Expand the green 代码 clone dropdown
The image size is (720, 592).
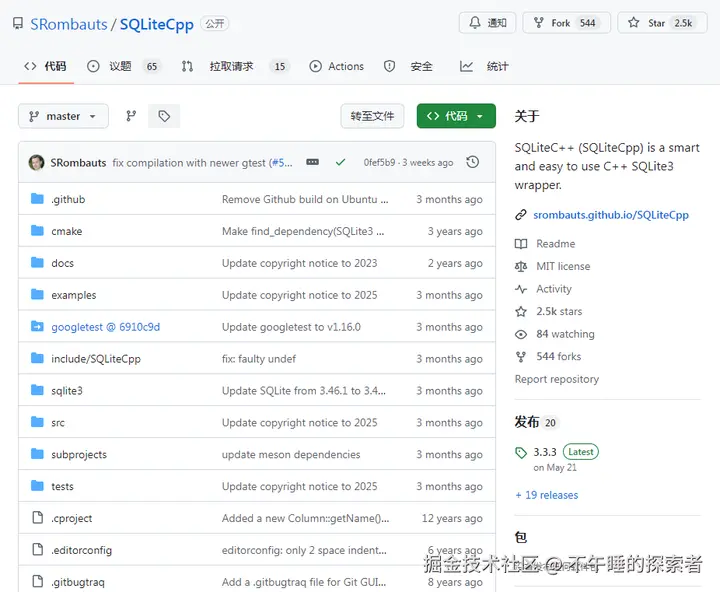tap(456, 116)
